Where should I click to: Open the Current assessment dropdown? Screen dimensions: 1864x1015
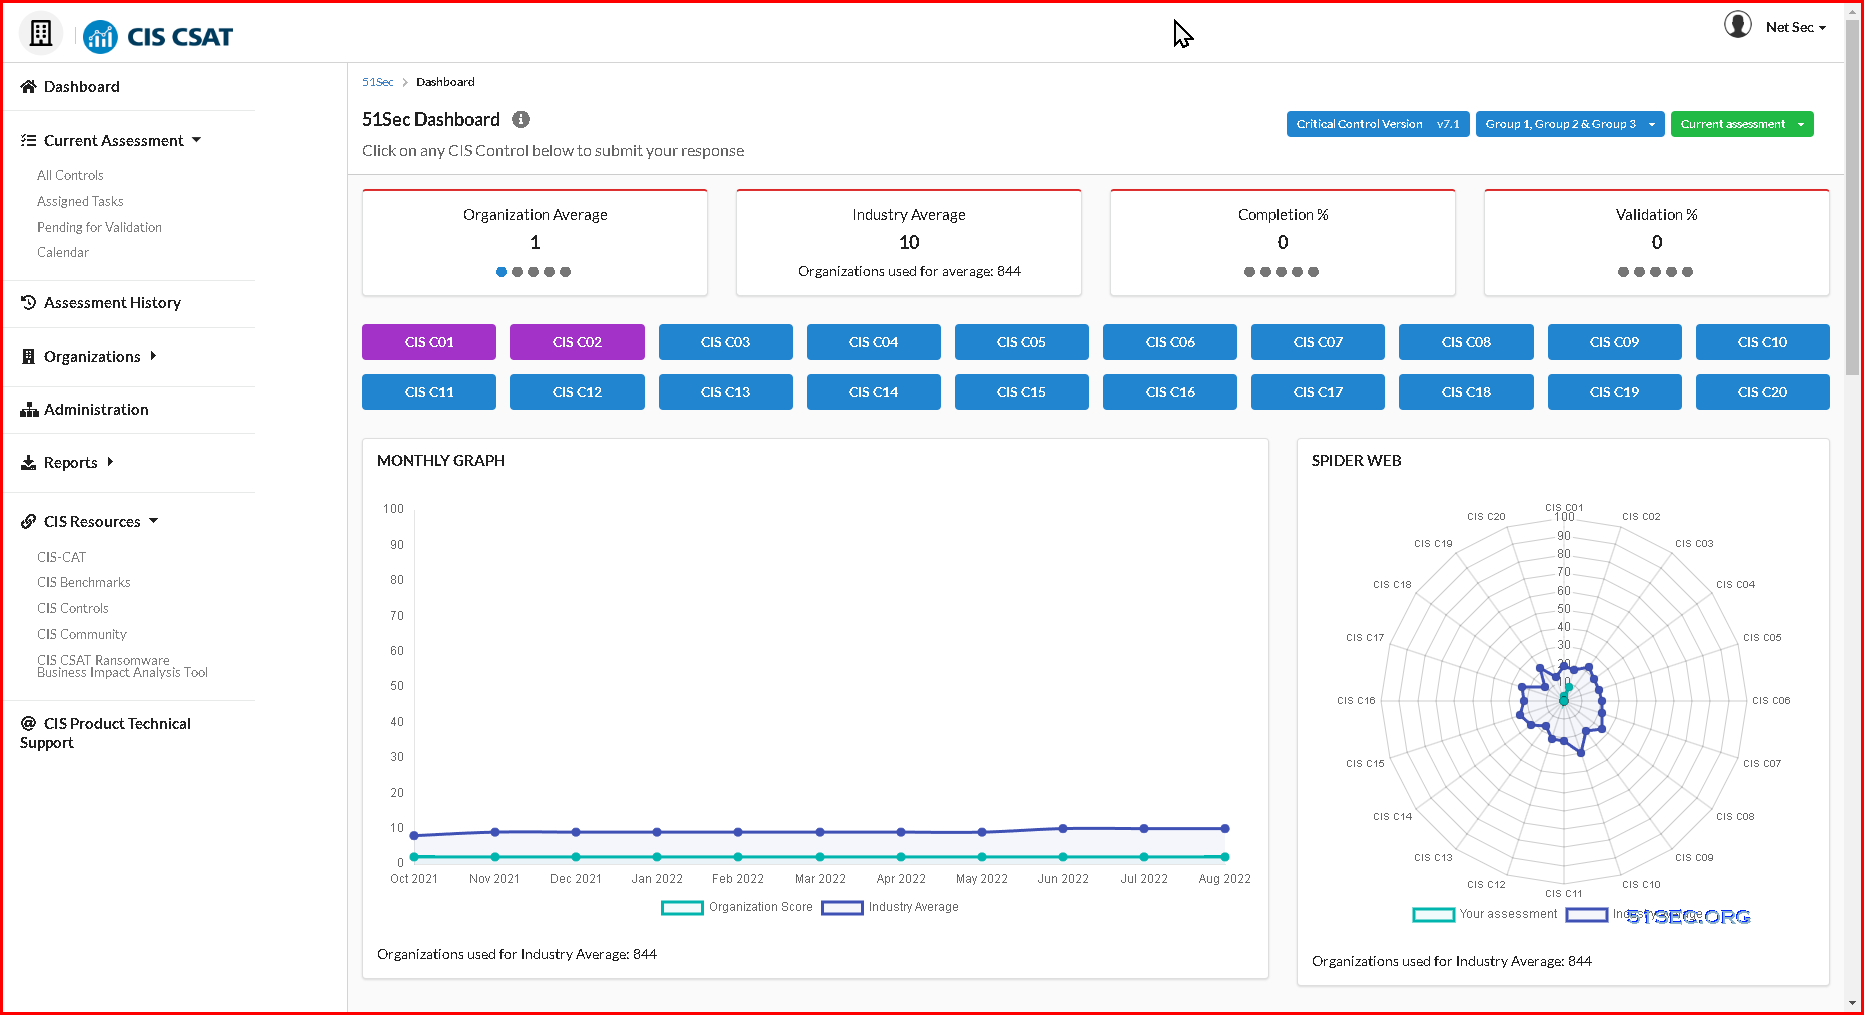click(x=1742, y=124)
